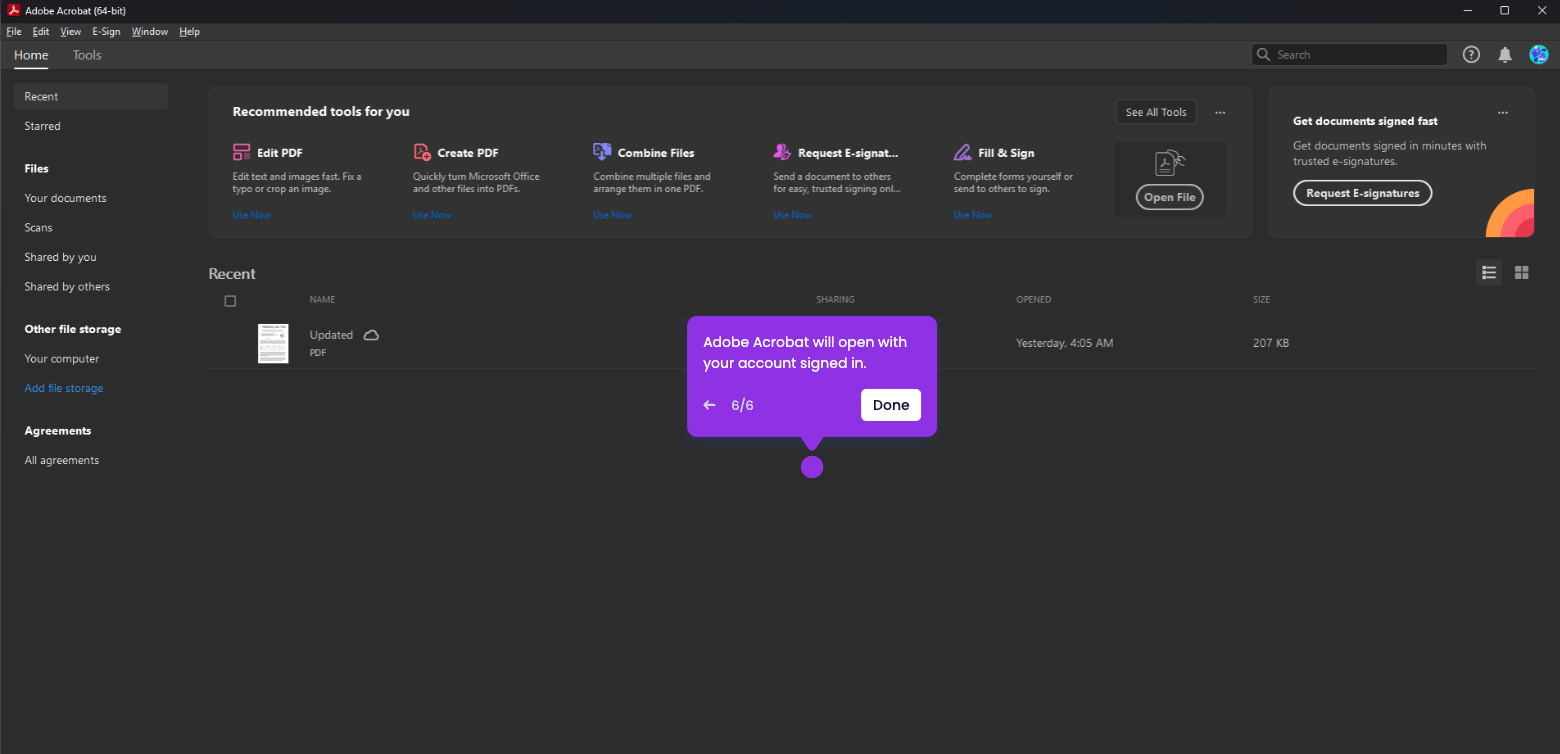Click the Add file storage link
Screen dimensions: 1560x754
[x=64, y=388]
